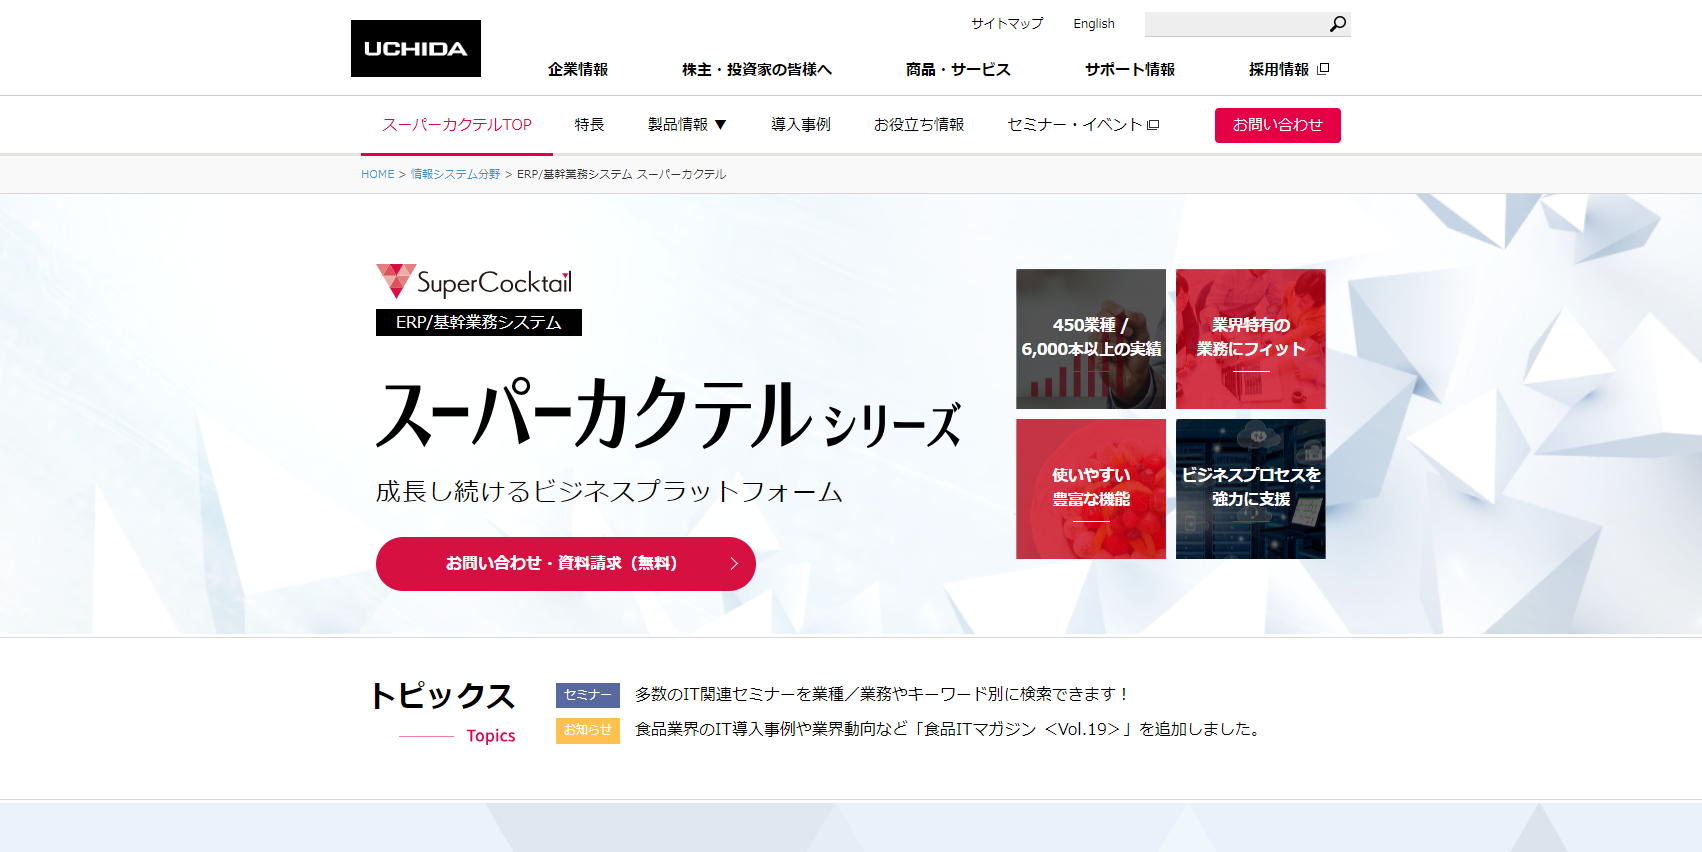Click the SuperCocktail logo
Viewport: 1702px width, 852px height.
474,282
